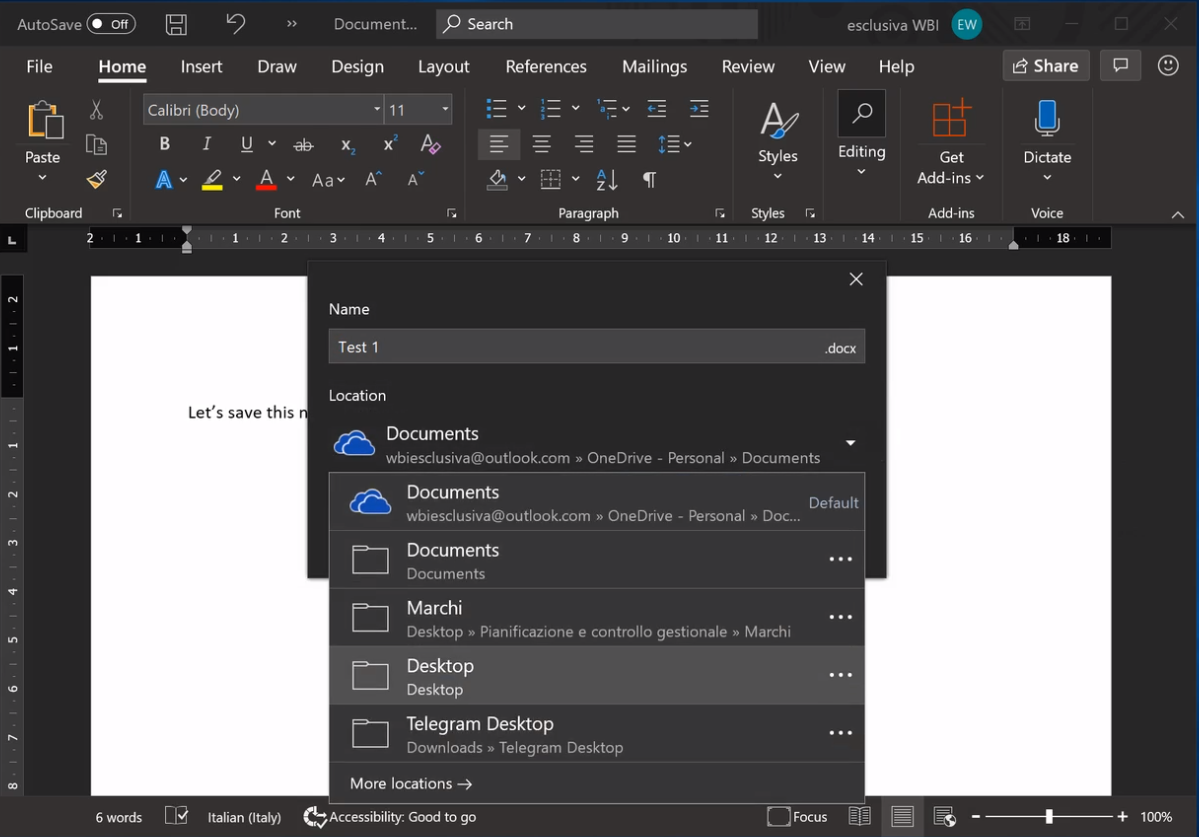The image size is (1199, 837).
Task: Sort the selected text alphabetically
Action: coord(607,180)
